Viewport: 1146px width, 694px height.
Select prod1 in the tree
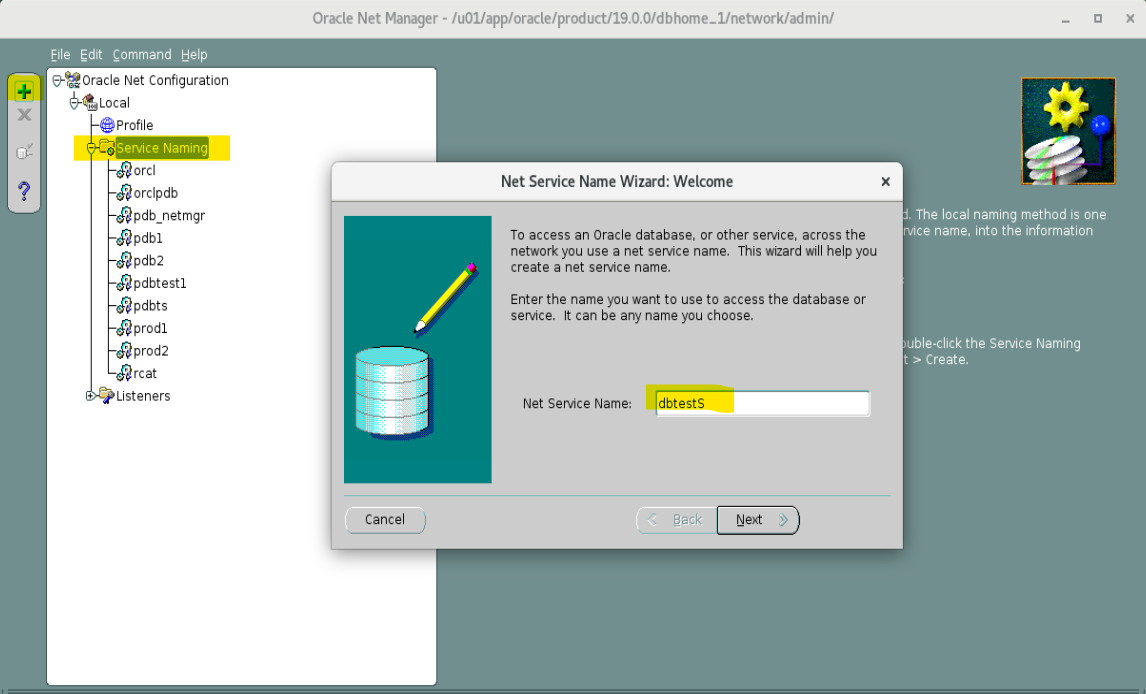[x=151, y=328]
